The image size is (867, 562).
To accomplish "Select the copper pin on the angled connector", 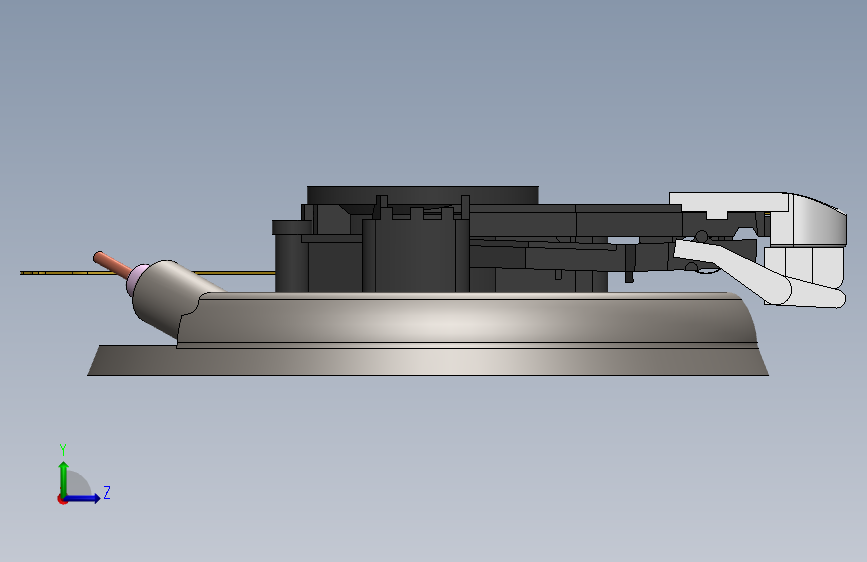I will 112,264.
